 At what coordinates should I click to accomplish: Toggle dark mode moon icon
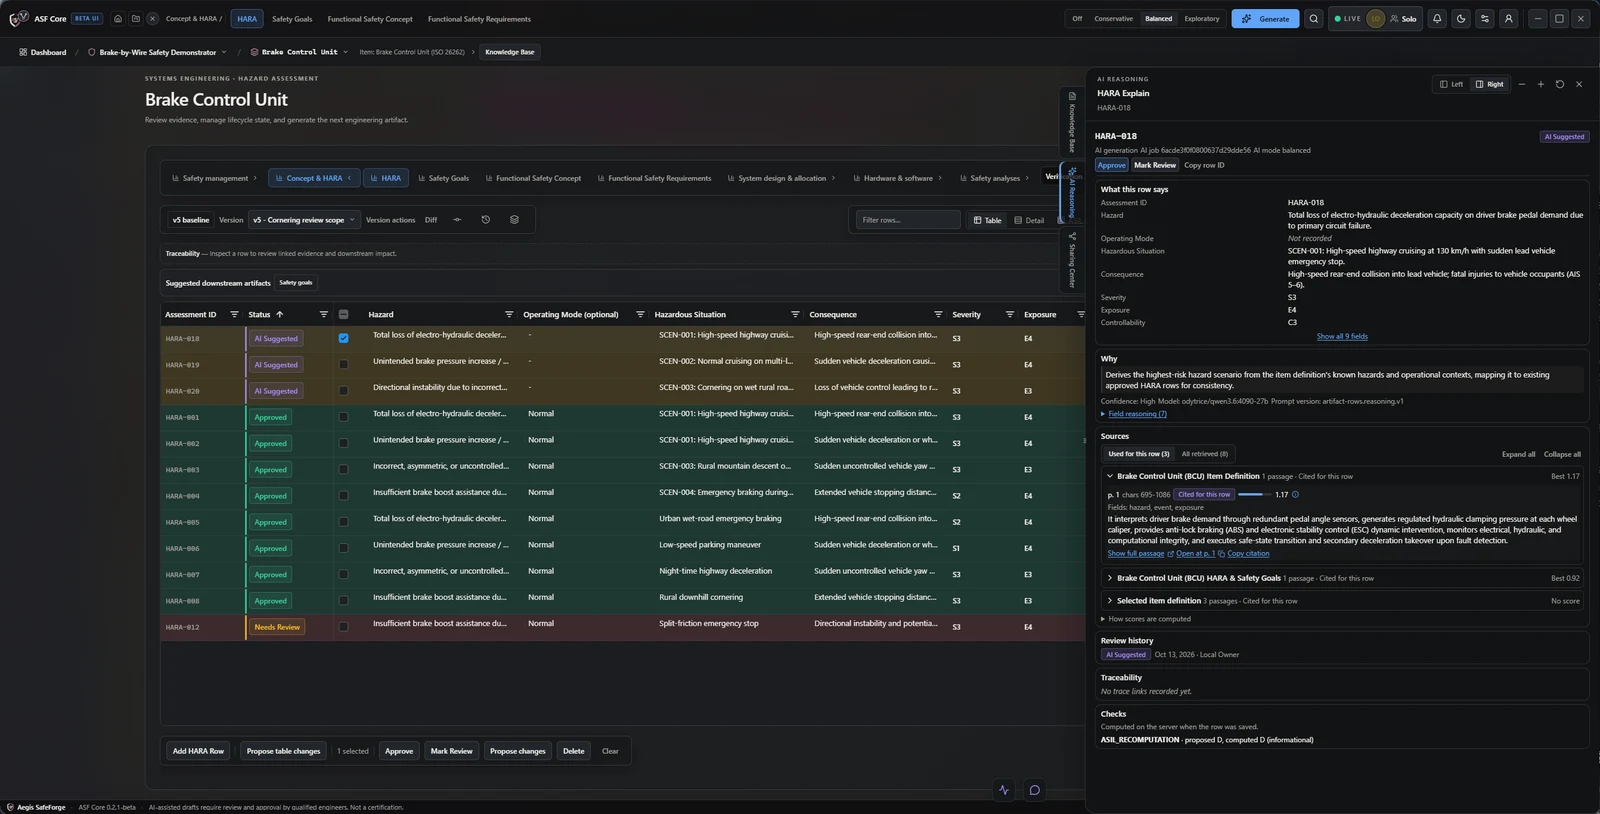1461,19
